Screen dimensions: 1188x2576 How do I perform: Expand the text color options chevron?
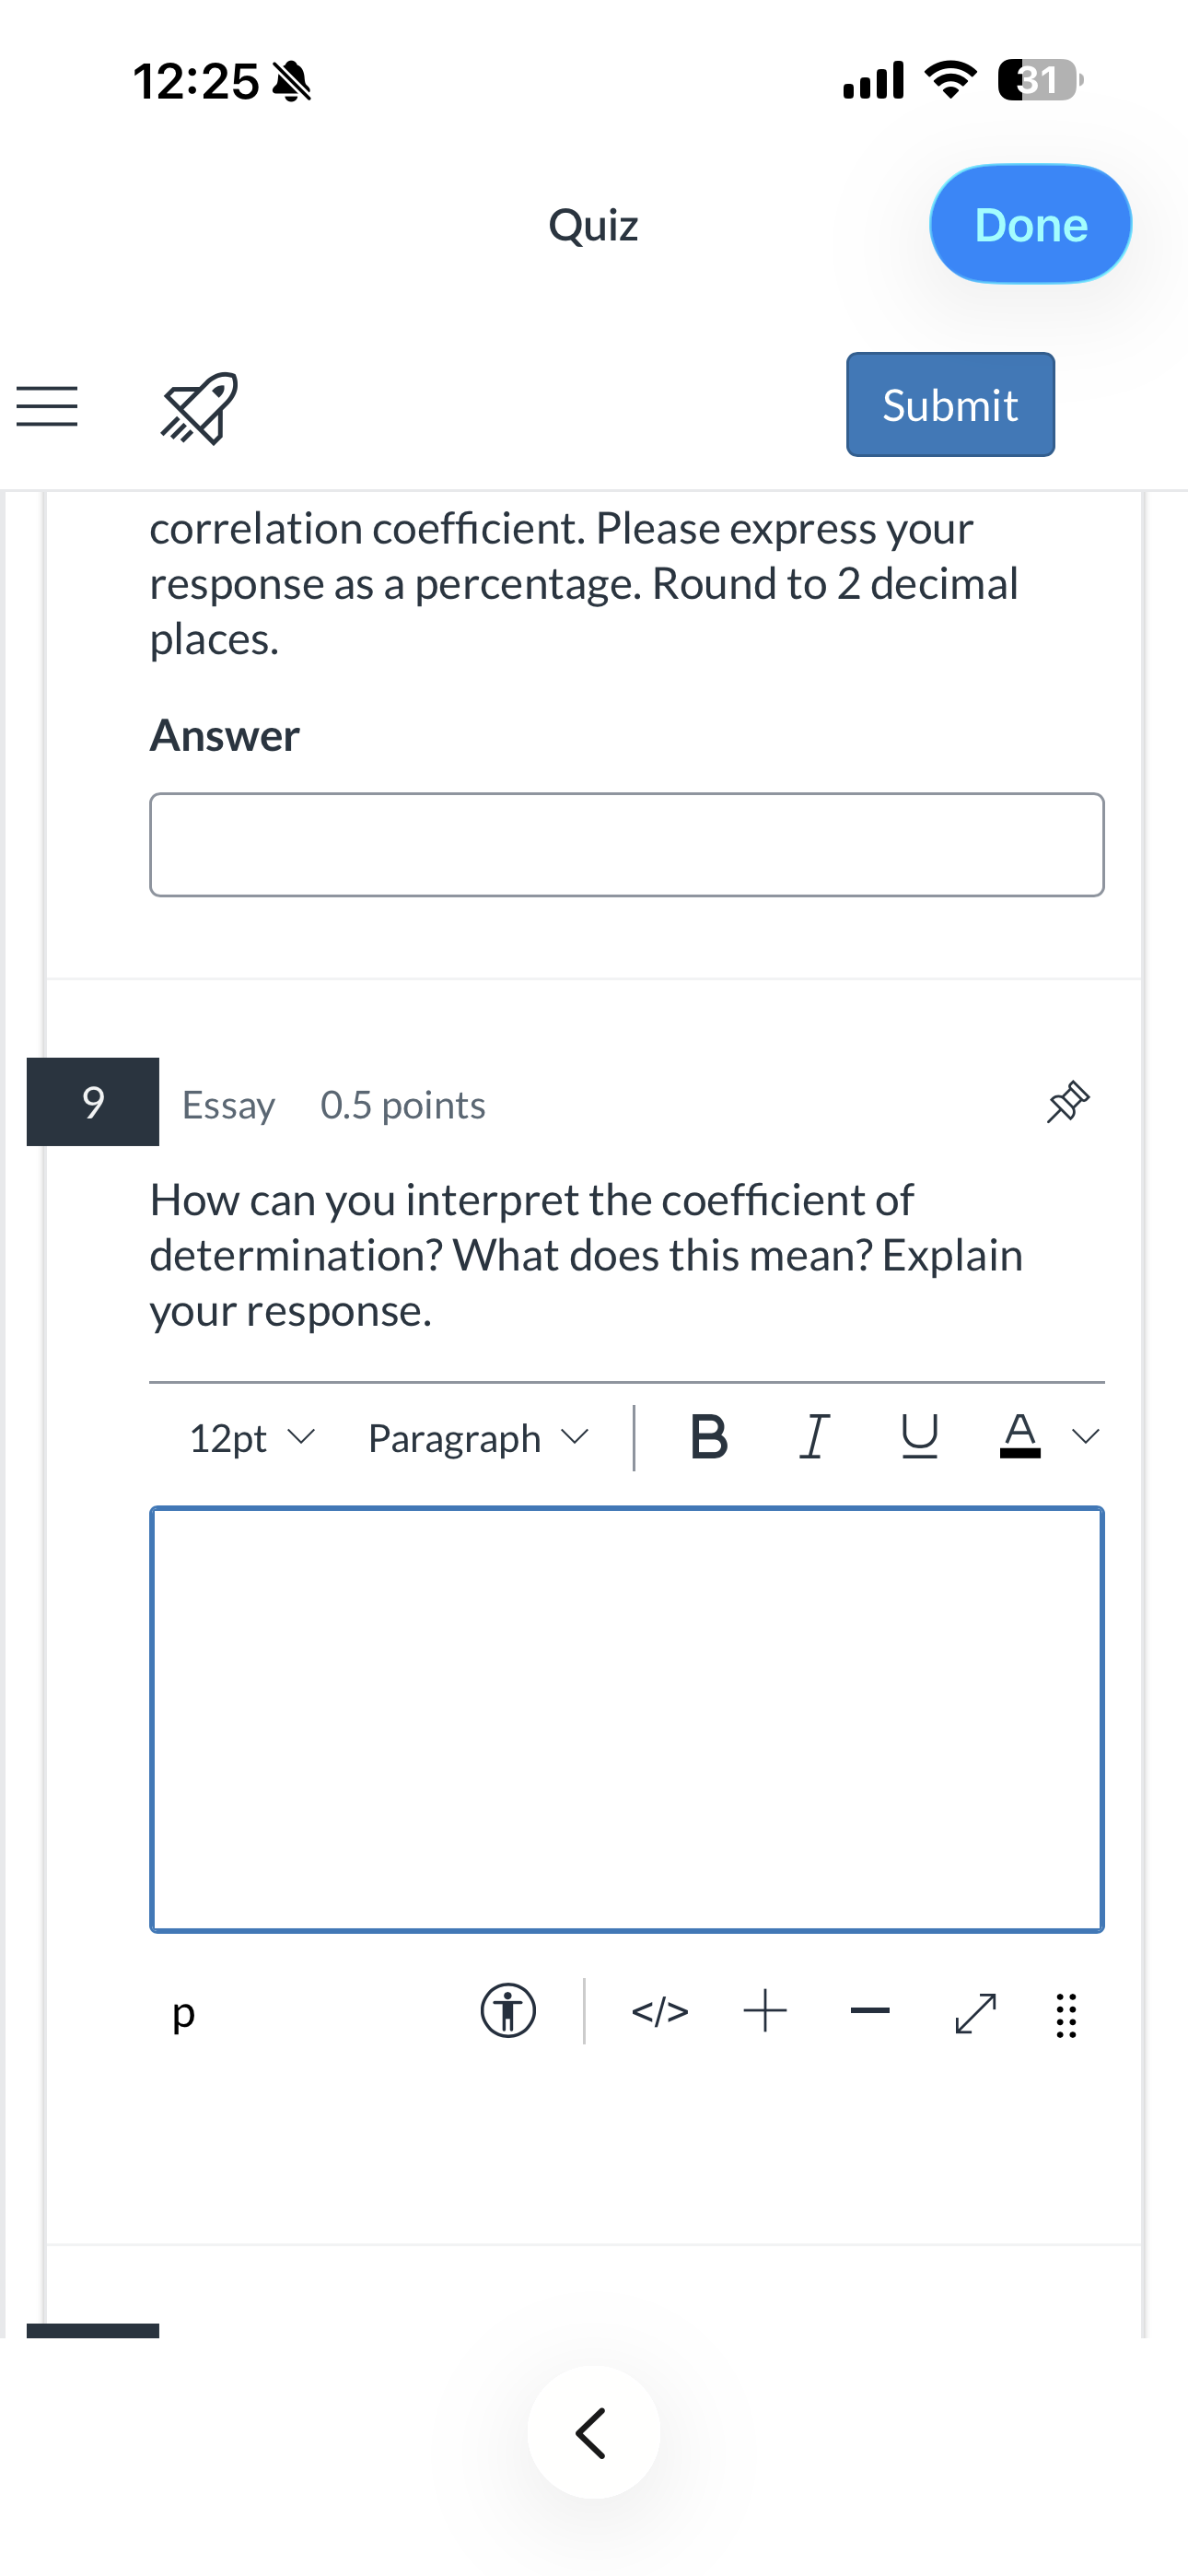pyautogui.click(x=1086, y=1437)
